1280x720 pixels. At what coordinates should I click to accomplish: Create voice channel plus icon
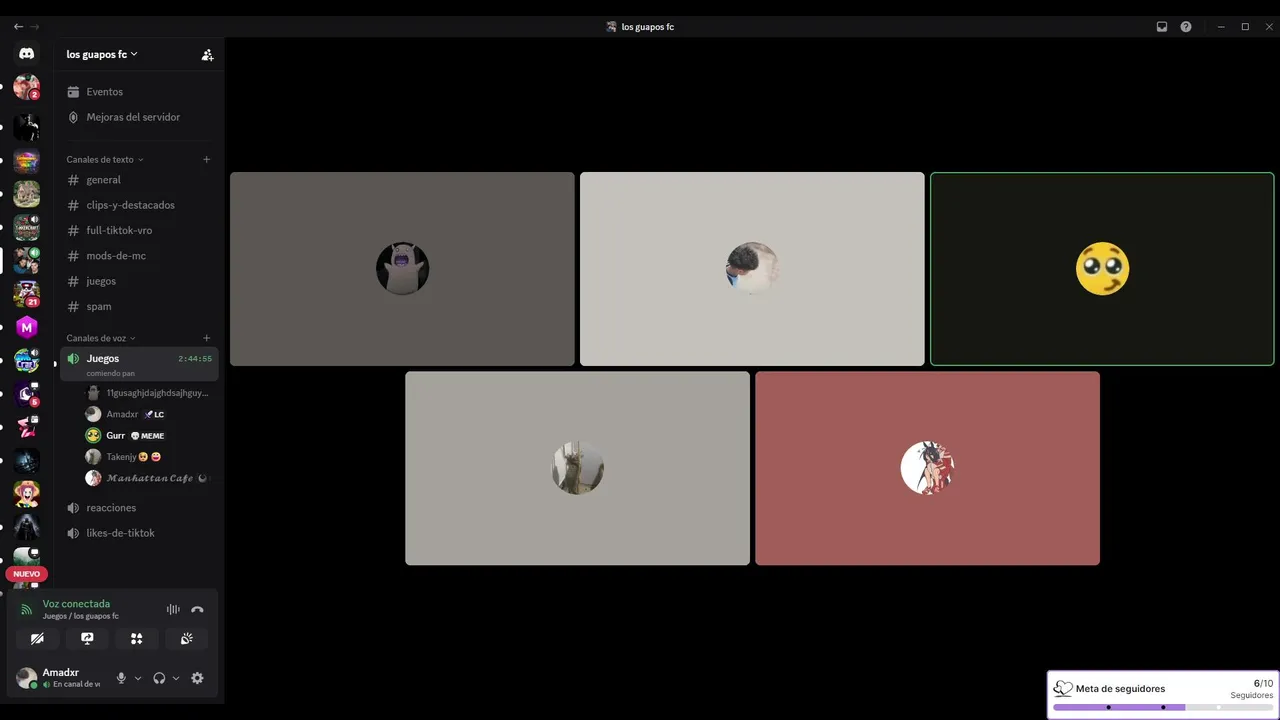point(207,338)
